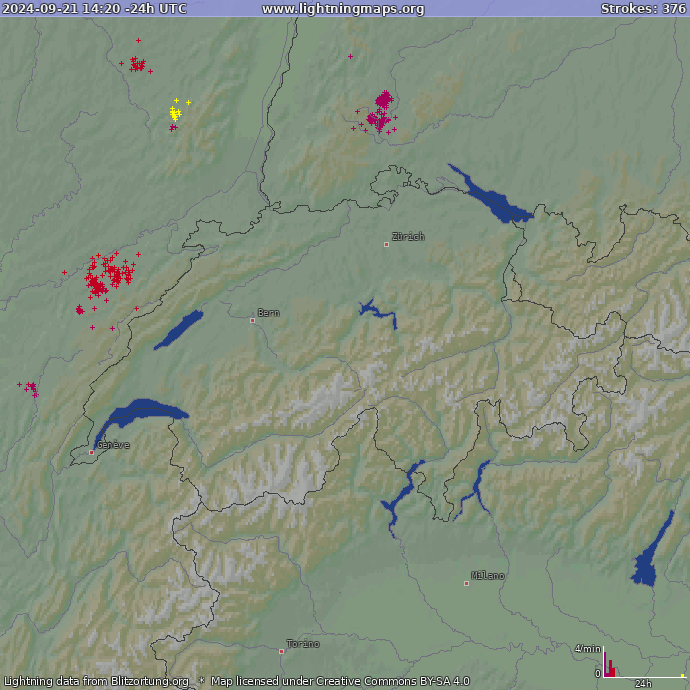Click the Milano city label

click(x=488, y=576)
